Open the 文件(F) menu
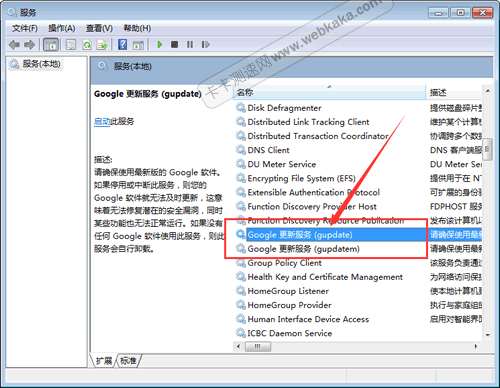This screenshot has height=388, width=500. [x=25, y=28]
